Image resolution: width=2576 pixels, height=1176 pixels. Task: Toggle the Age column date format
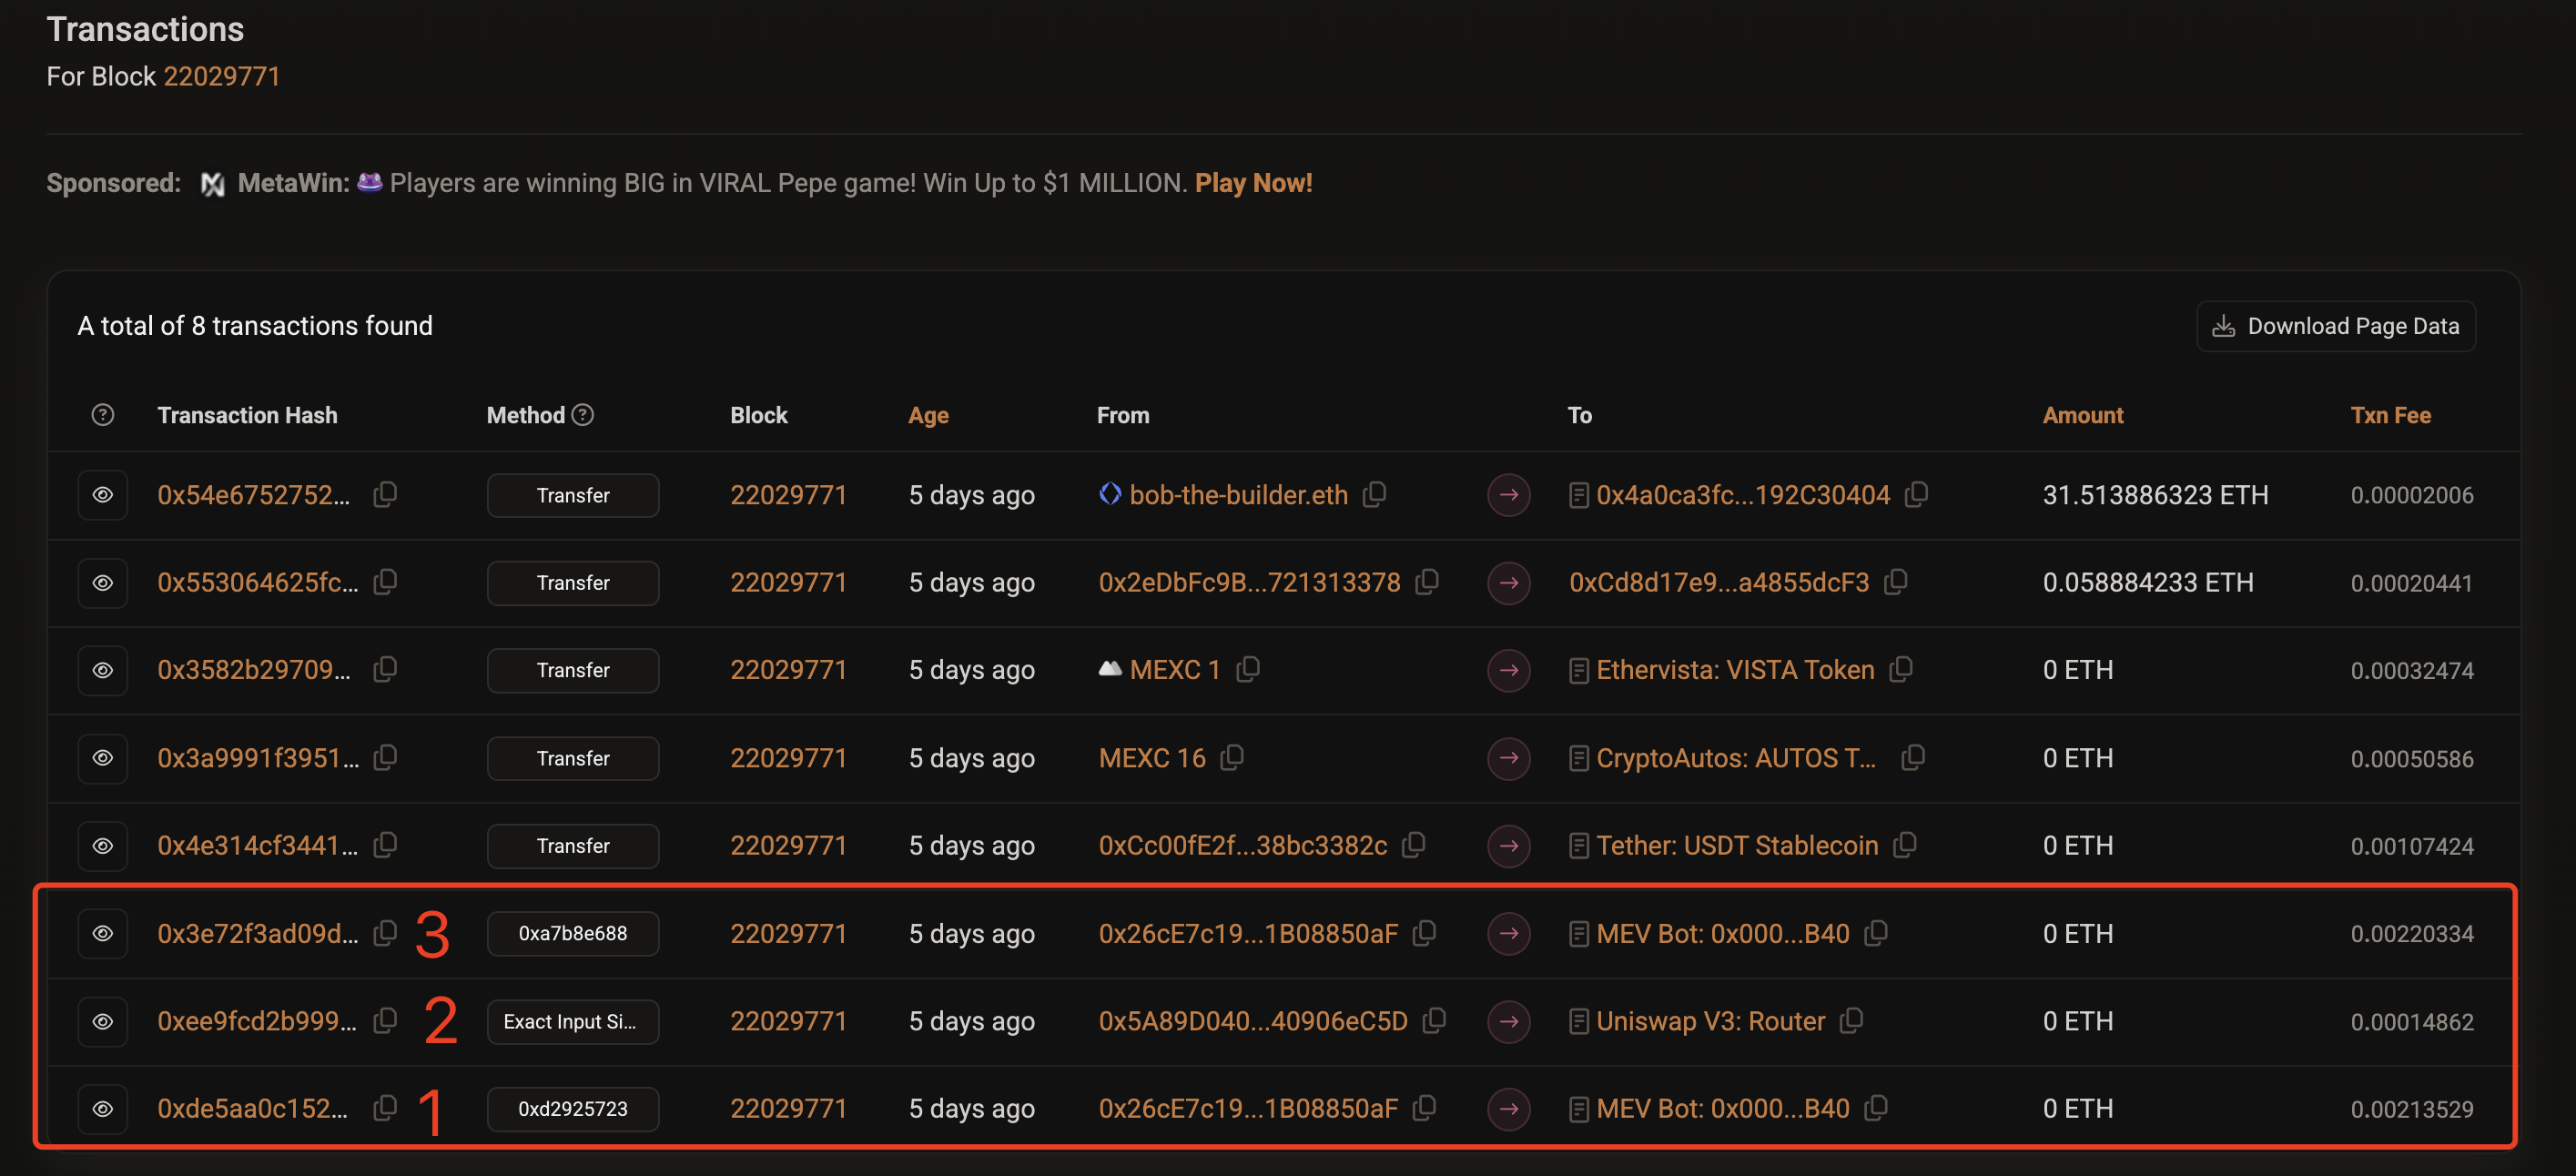click(928, 415)
